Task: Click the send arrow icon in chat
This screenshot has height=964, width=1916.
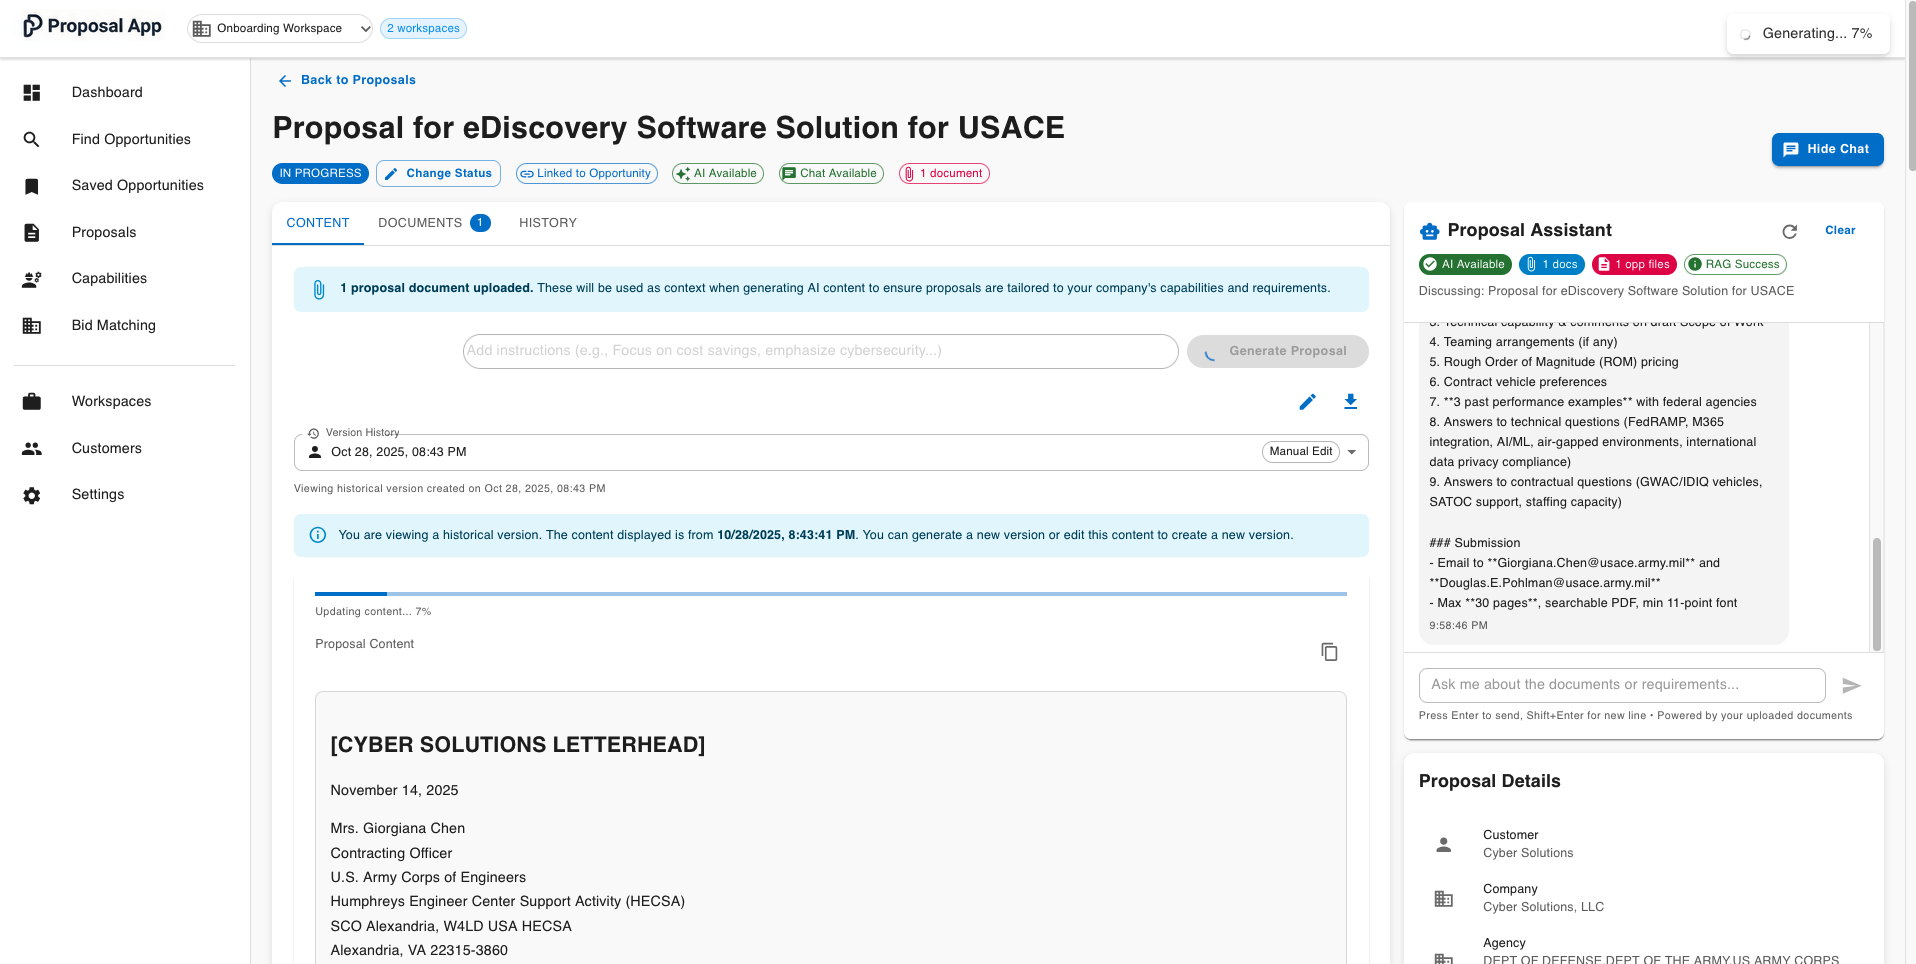Action: pos(1851,686)
